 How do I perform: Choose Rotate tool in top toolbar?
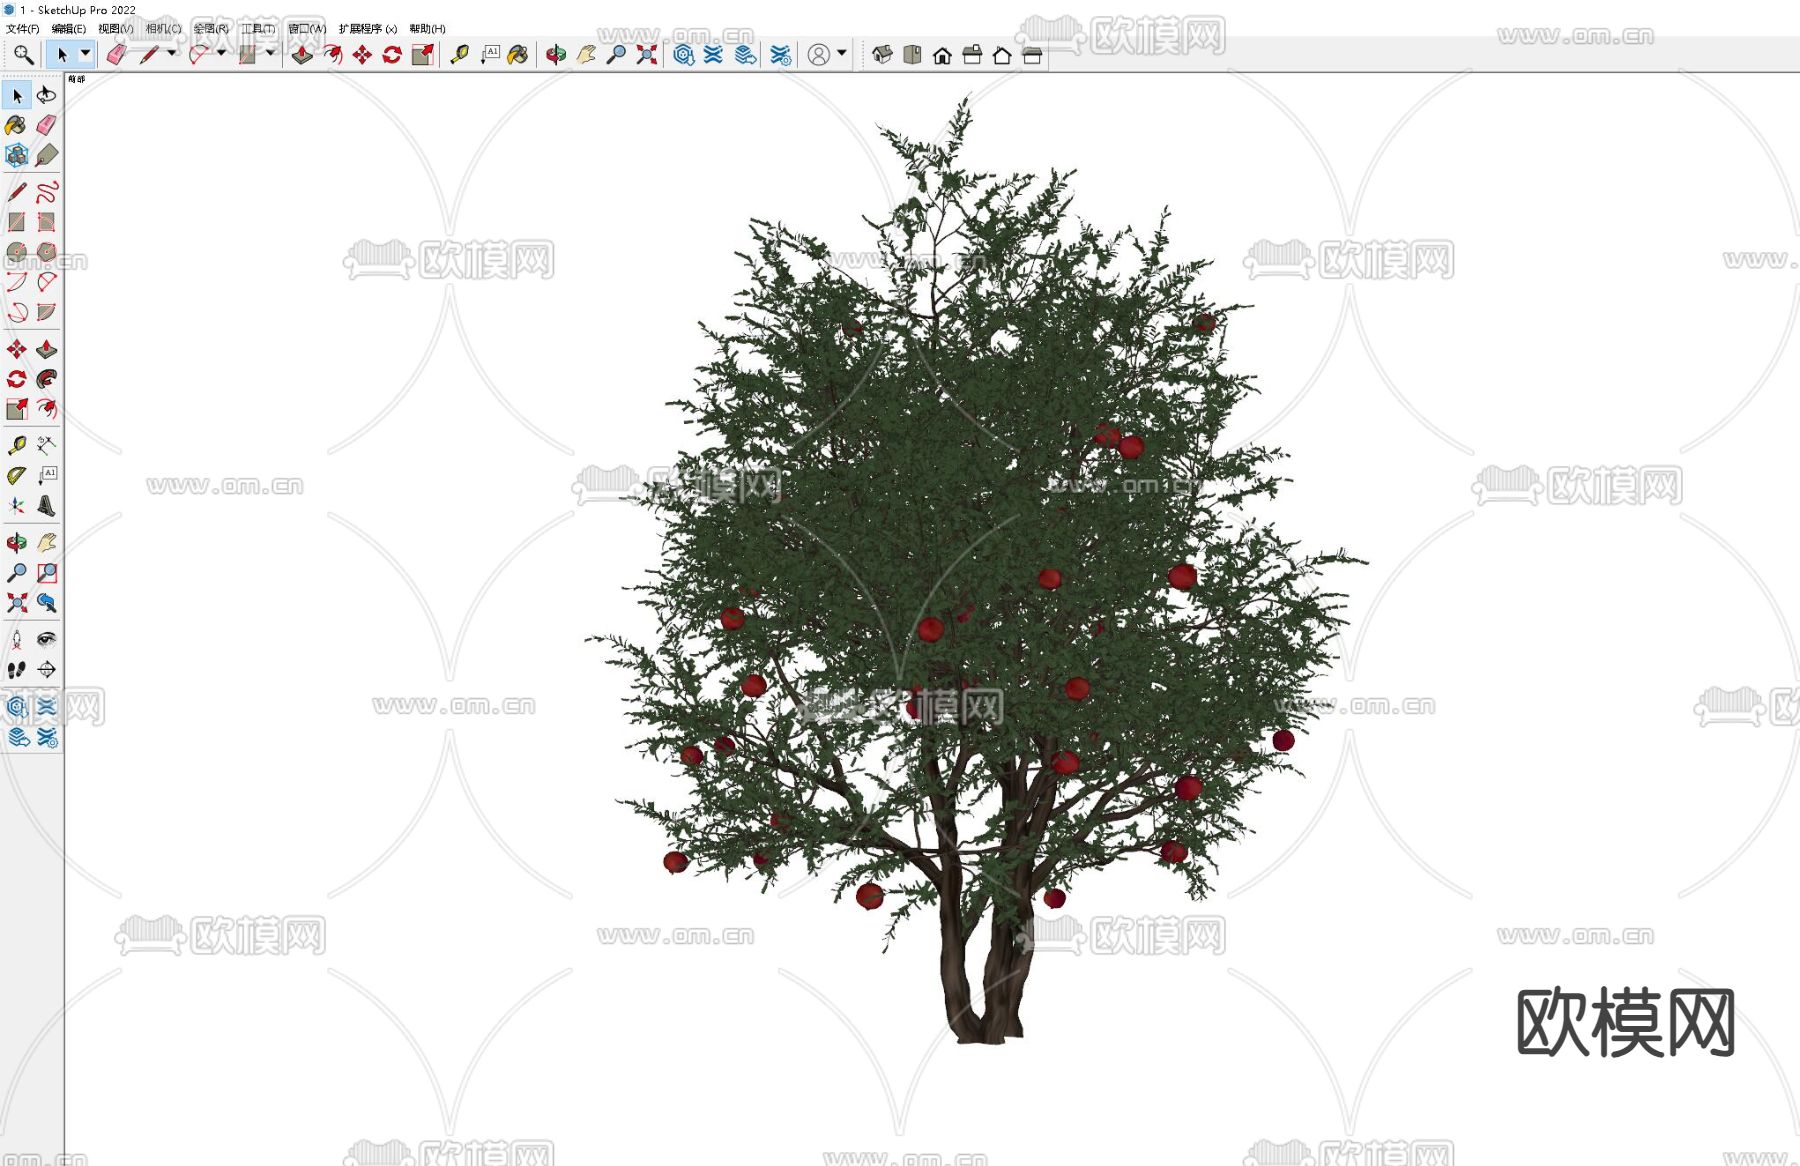392,55
